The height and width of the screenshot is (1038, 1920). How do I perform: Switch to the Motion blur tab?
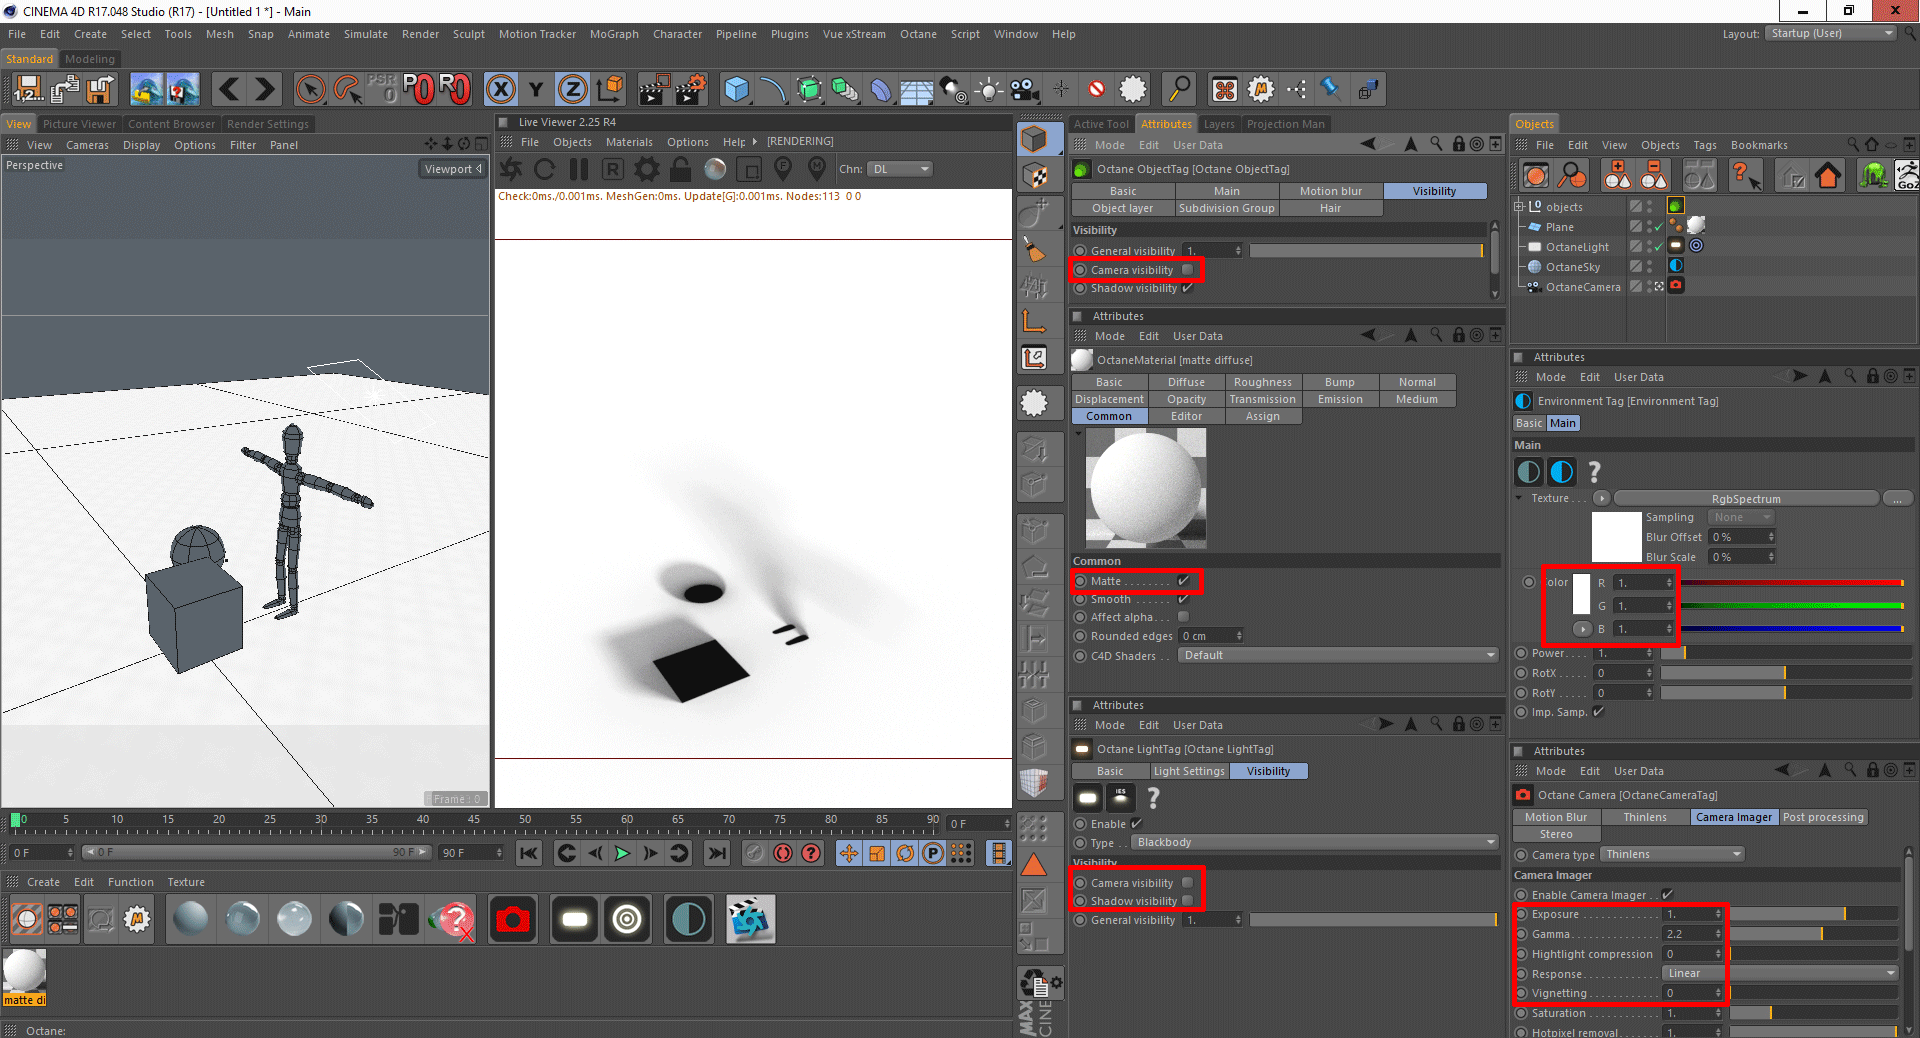1330,191
